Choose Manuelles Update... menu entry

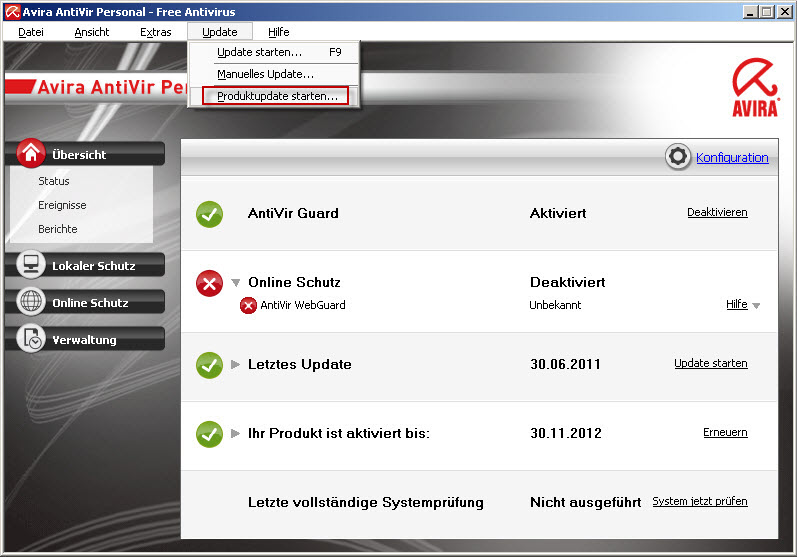(x=274, y=74)
